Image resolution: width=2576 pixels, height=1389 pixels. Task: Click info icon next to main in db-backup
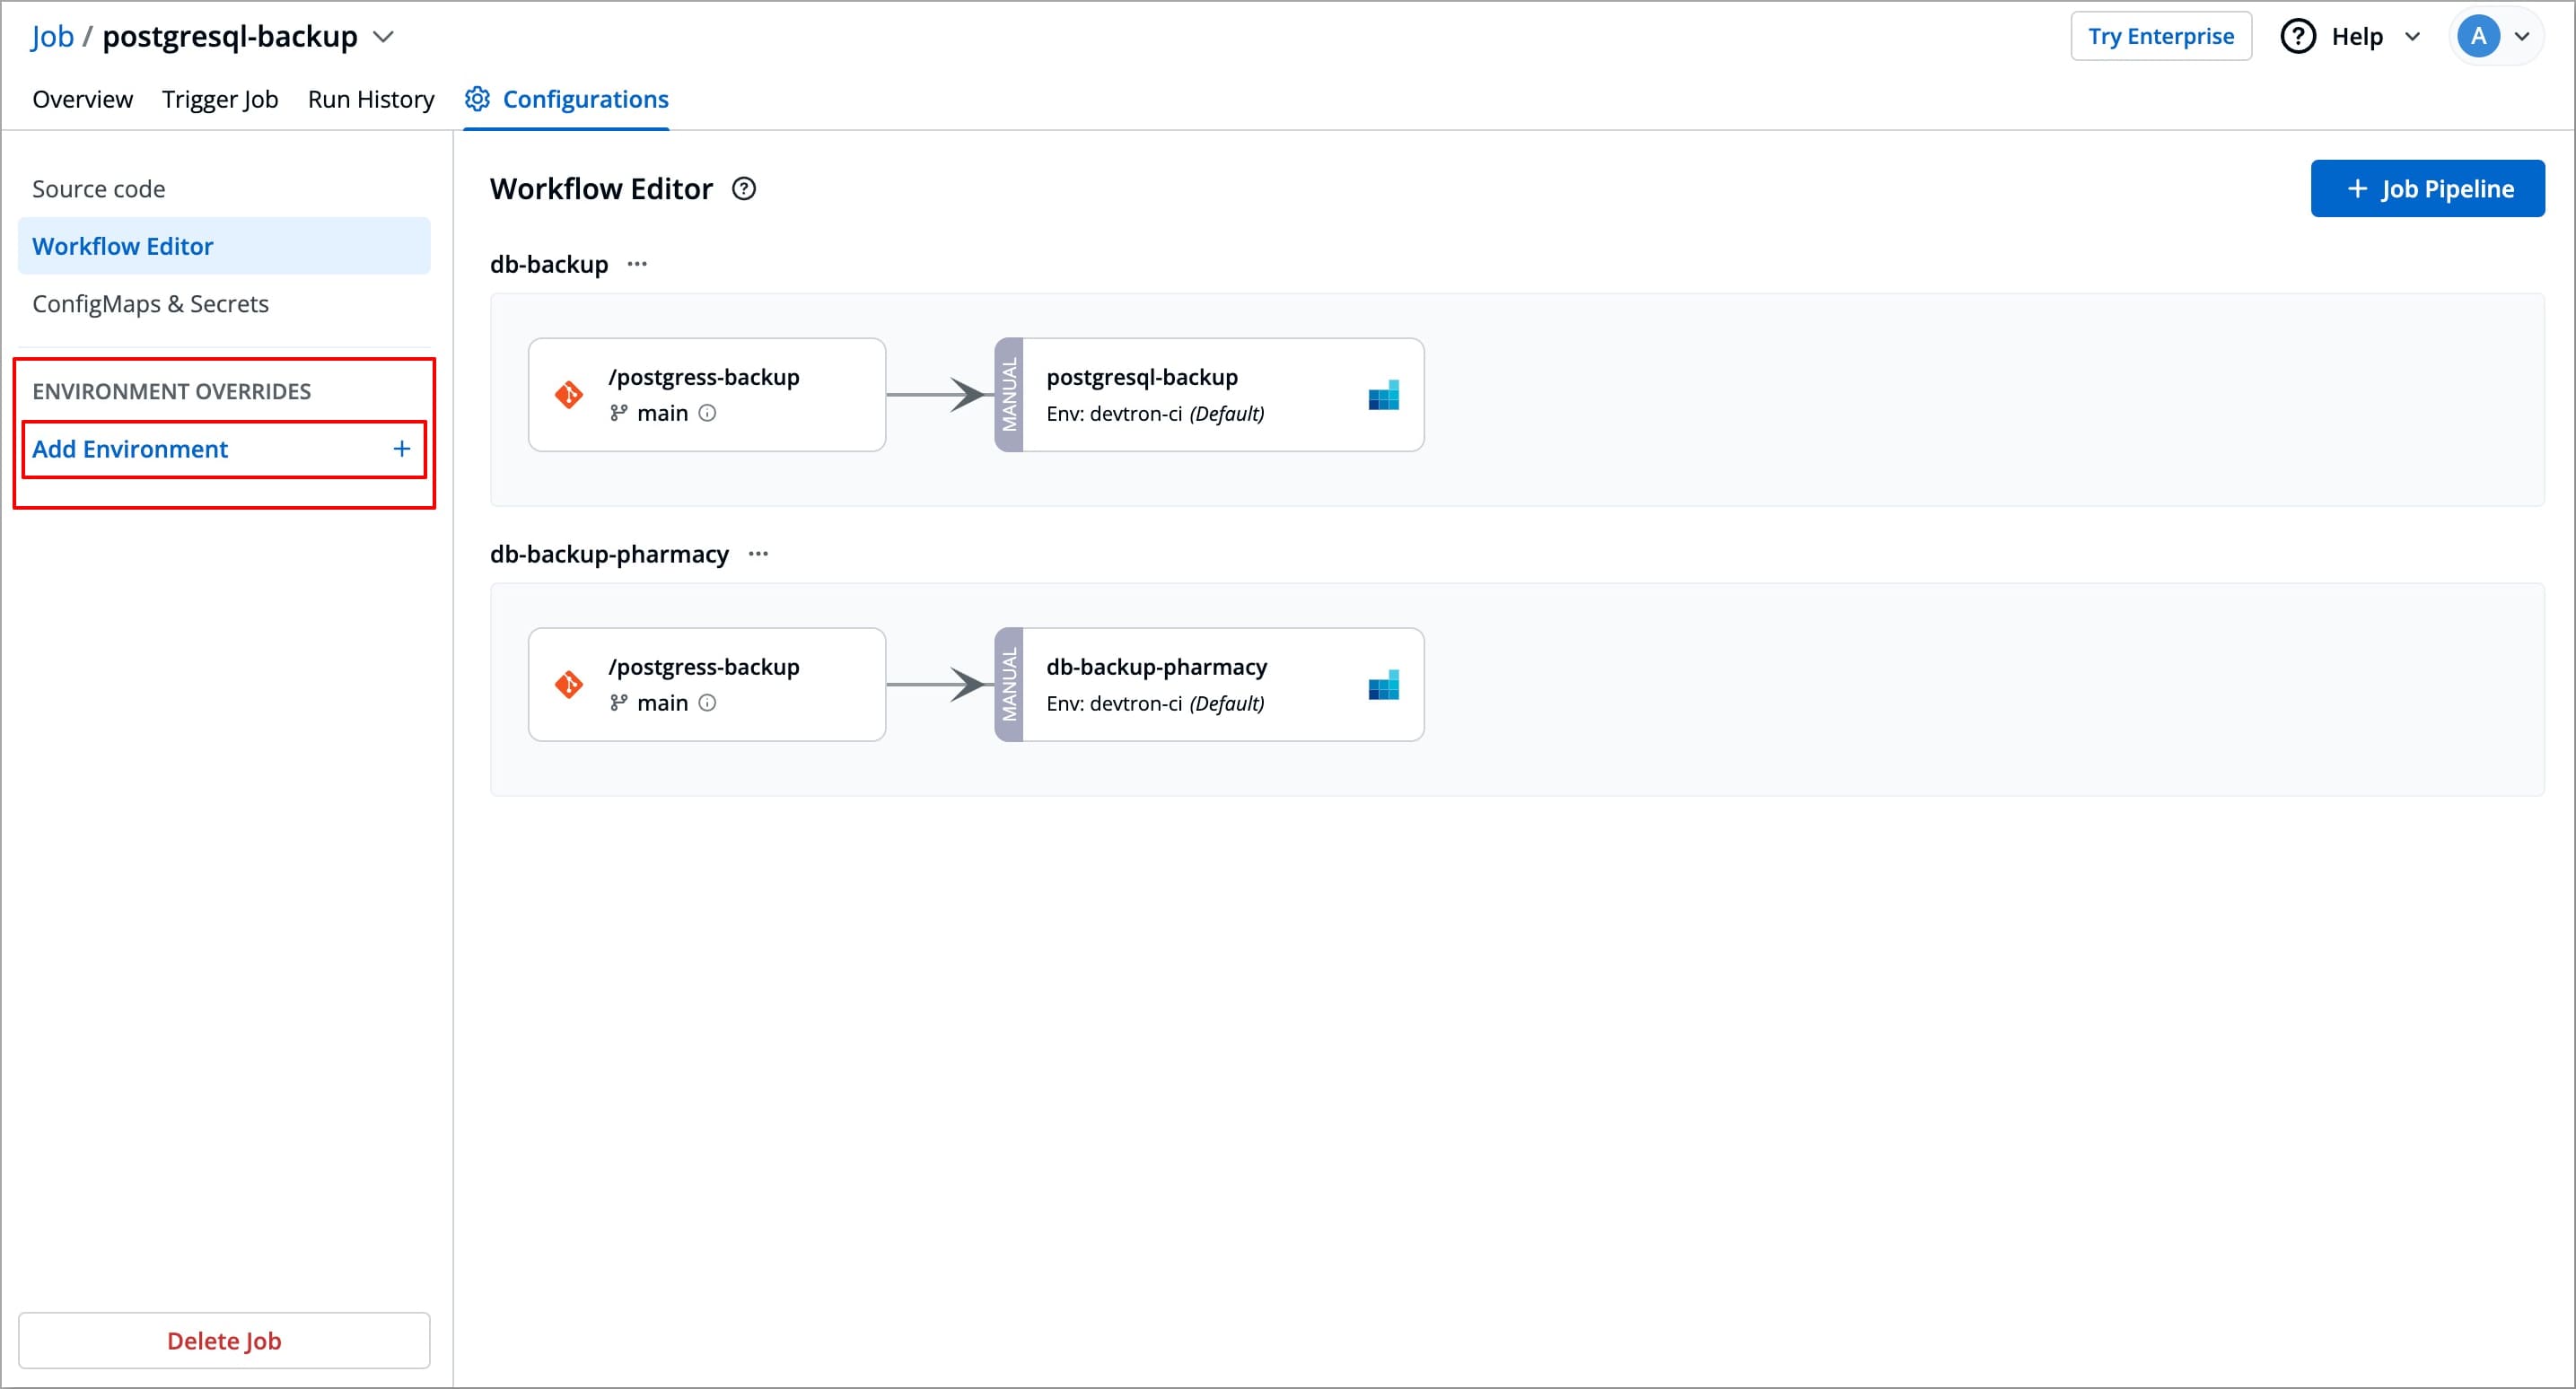tap(707, 413)
